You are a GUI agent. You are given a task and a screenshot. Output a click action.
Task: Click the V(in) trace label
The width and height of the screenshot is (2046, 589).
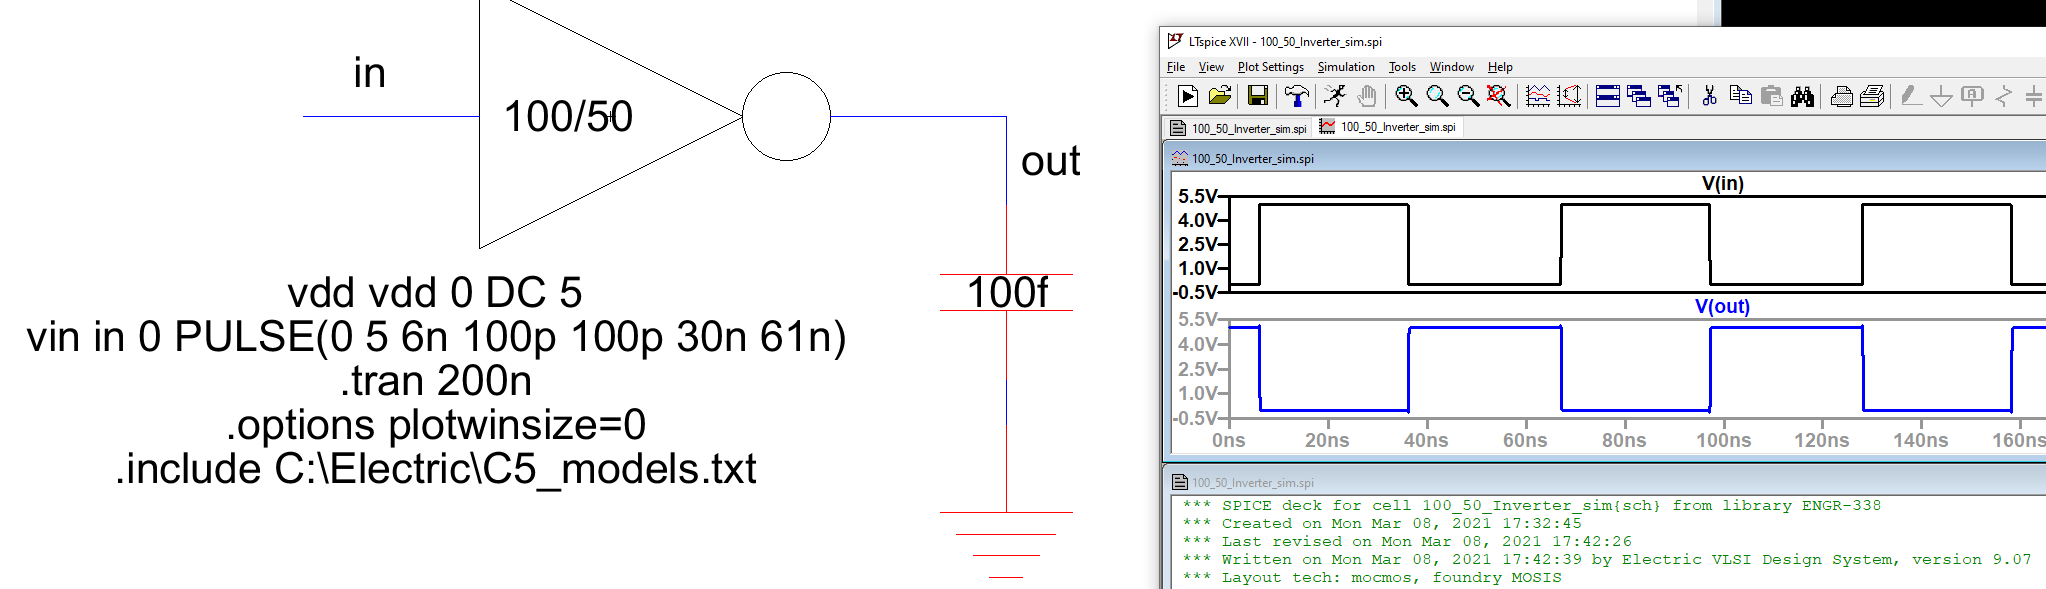coord(1722,184)
